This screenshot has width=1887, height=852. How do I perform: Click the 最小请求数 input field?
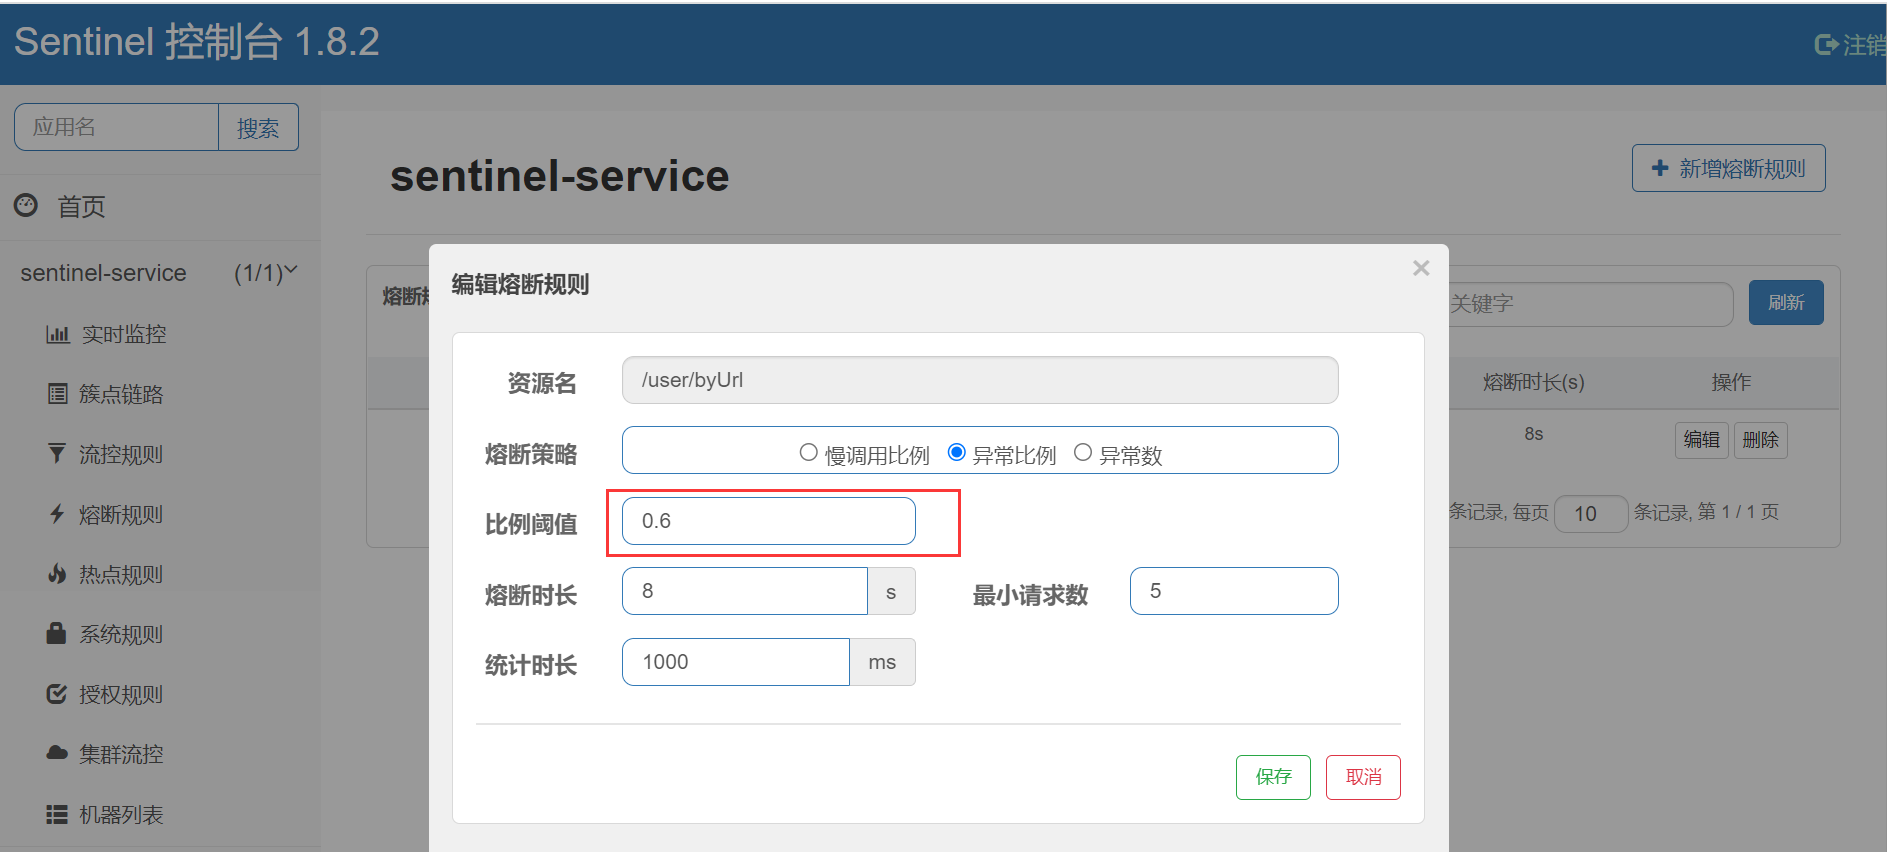(1234, 591)
